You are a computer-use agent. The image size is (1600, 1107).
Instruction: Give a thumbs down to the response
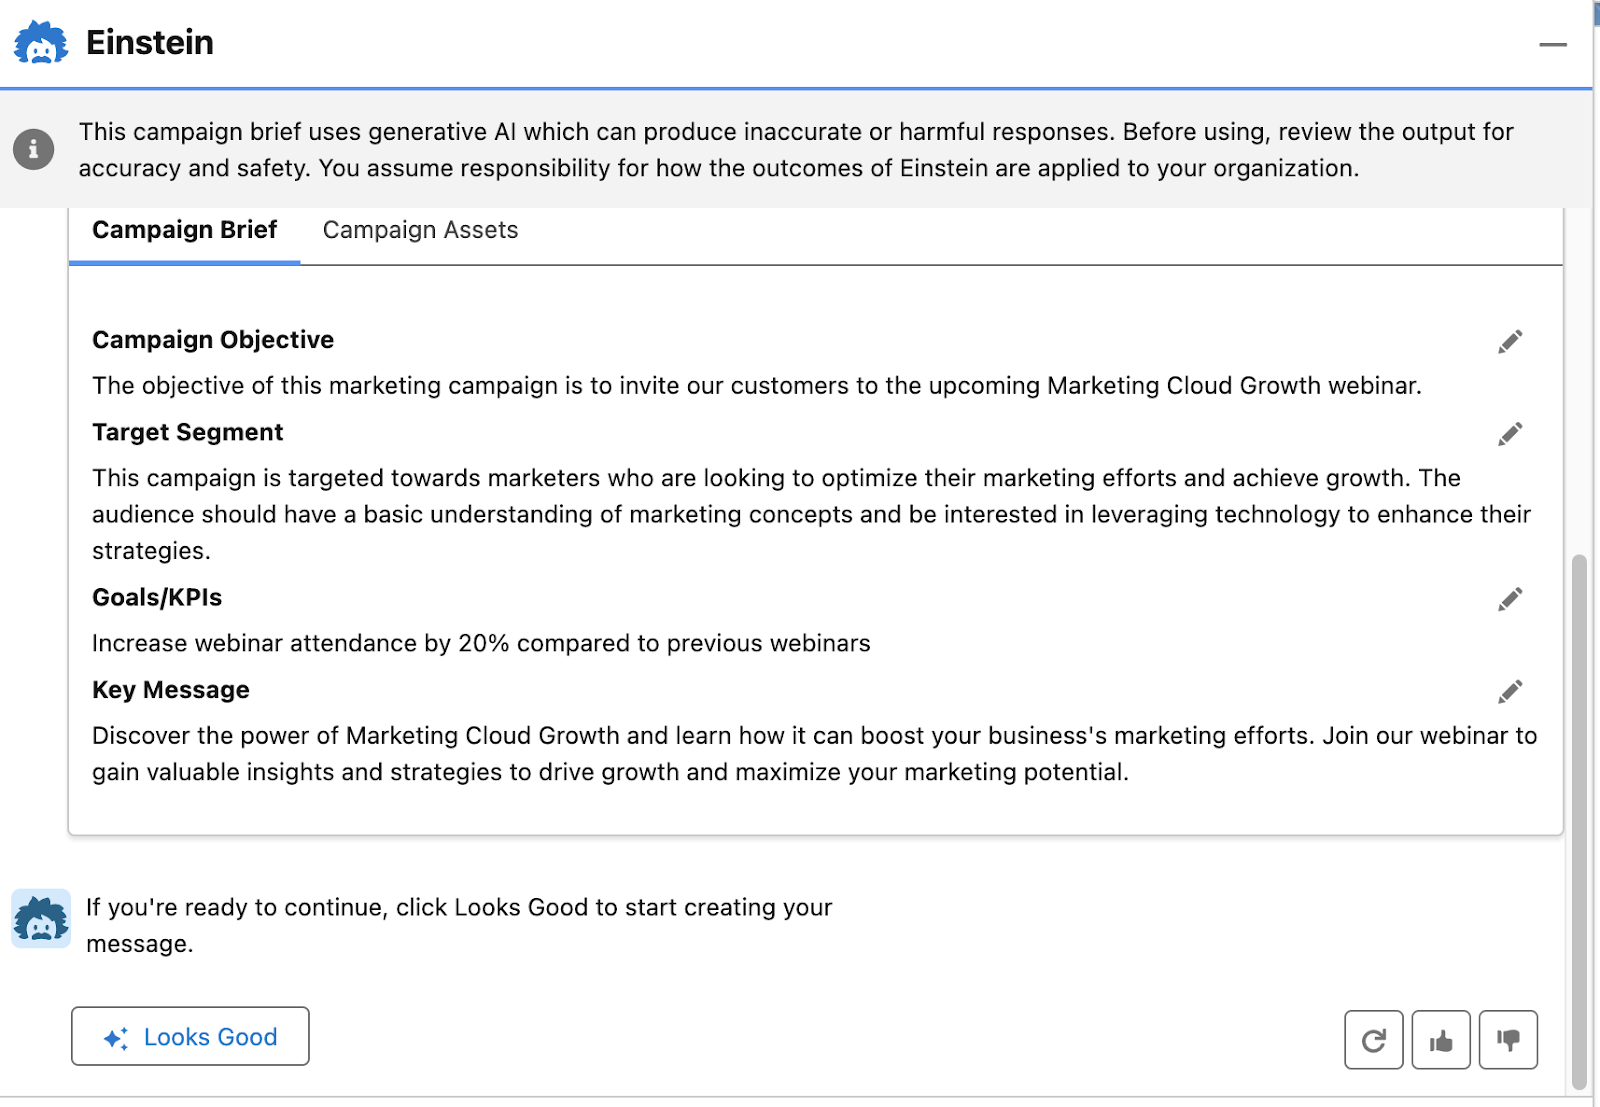pyautogui.click(x=1508, y=1040)
